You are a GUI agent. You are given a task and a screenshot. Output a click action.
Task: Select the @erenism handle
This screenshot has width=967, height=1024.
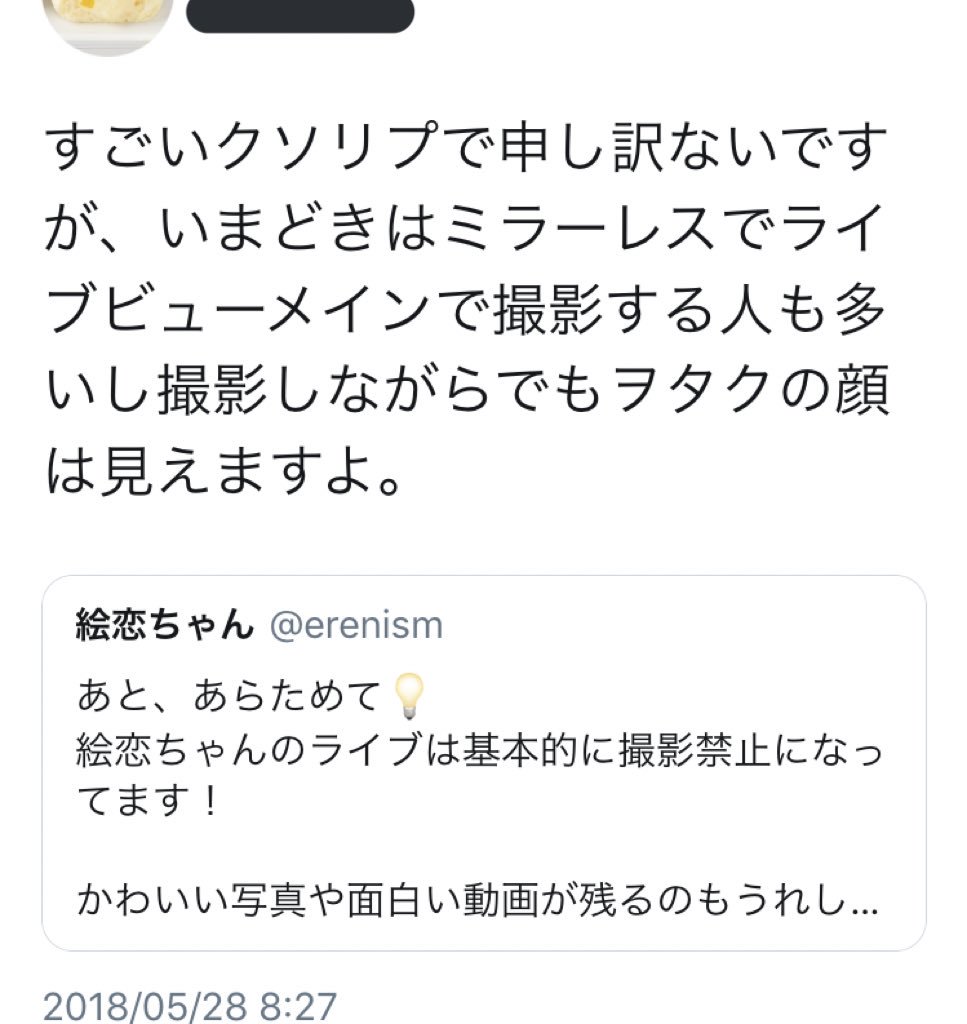[356, 625]
